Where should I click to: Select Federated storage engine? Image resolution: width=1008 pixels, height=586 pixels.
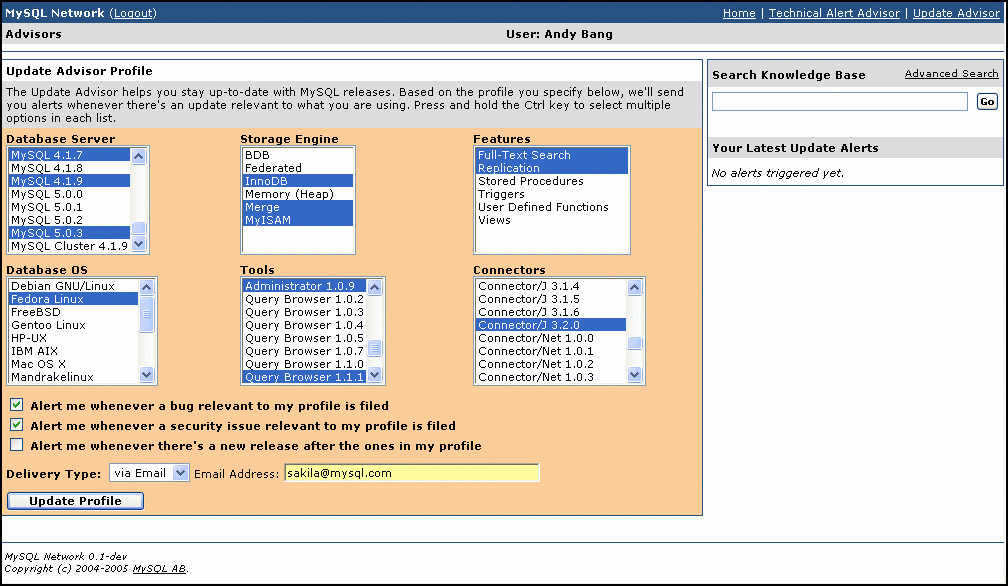coord(298,168)
